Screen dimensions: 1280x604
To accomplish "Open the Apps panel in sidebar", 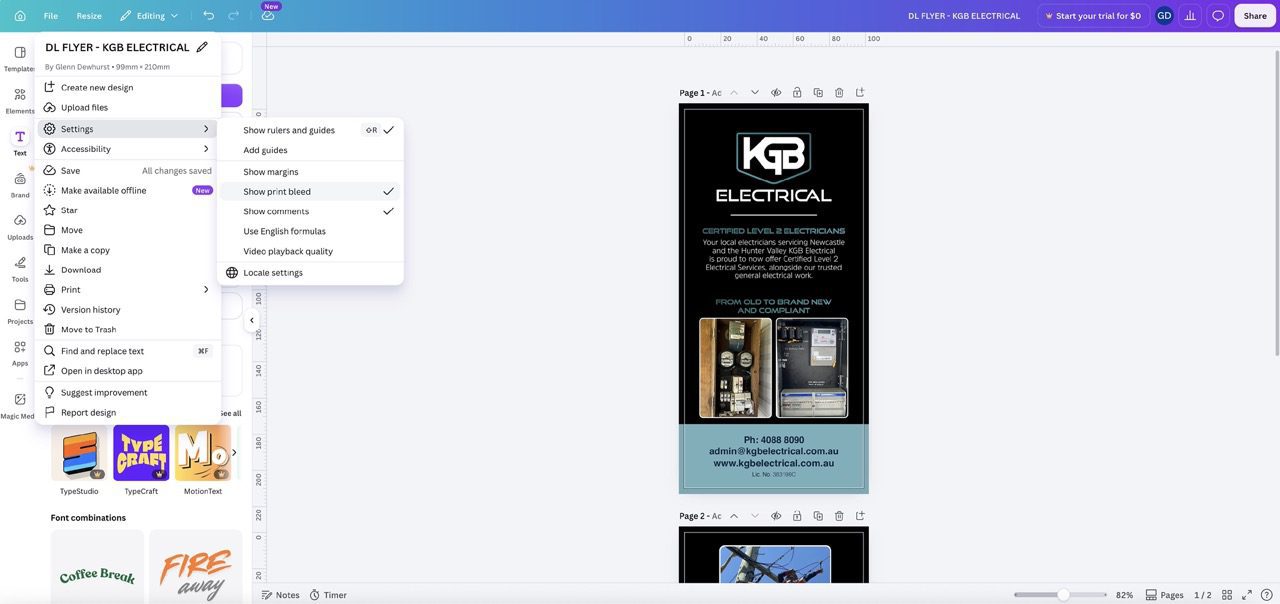I will coord(20,352).
